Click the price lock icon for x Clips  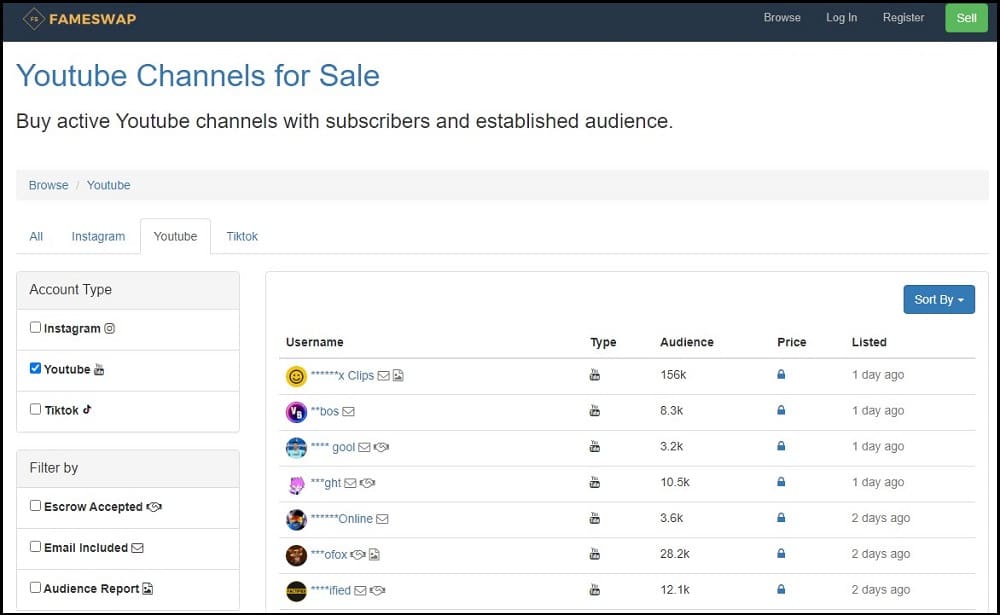pyautogui.click(x=781, y=374)
